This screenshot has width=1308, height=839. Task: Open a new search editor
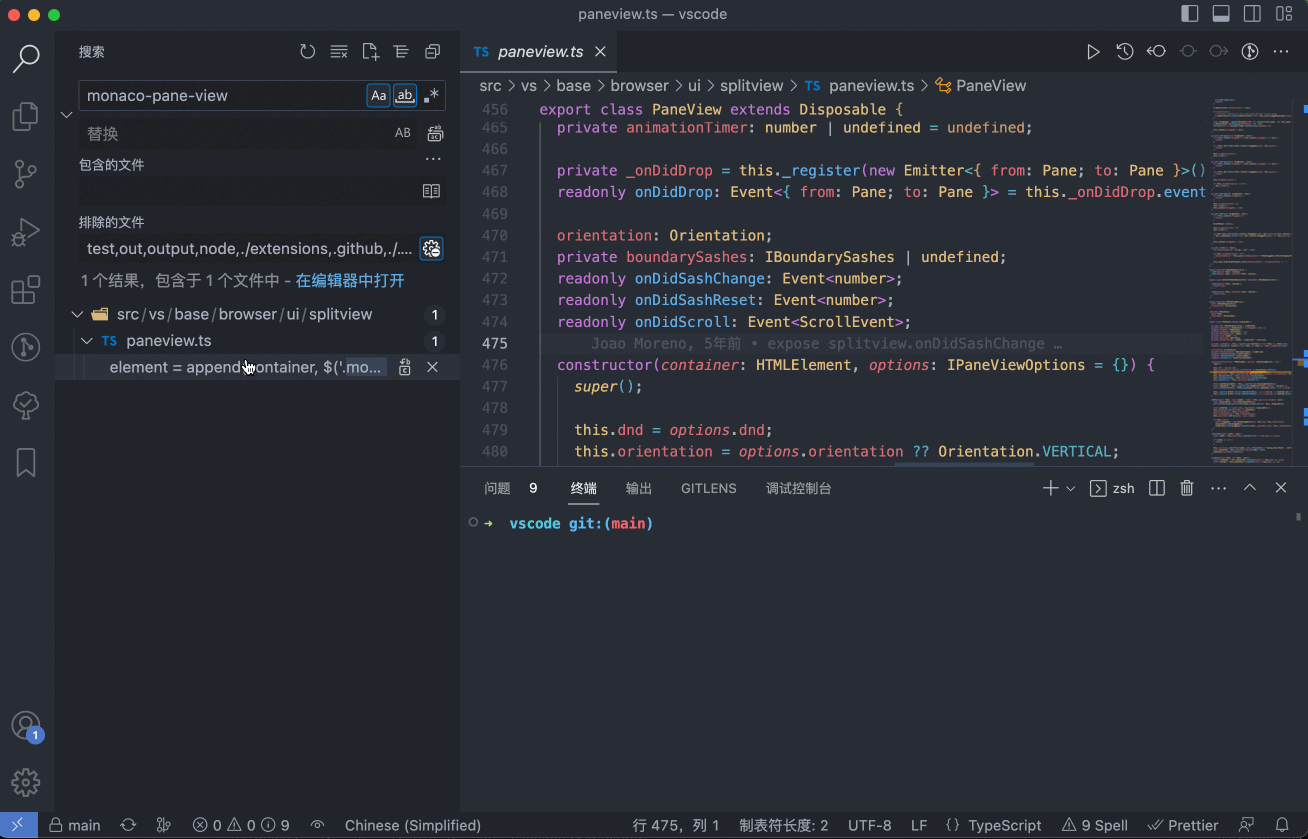(x=370, y=52)
